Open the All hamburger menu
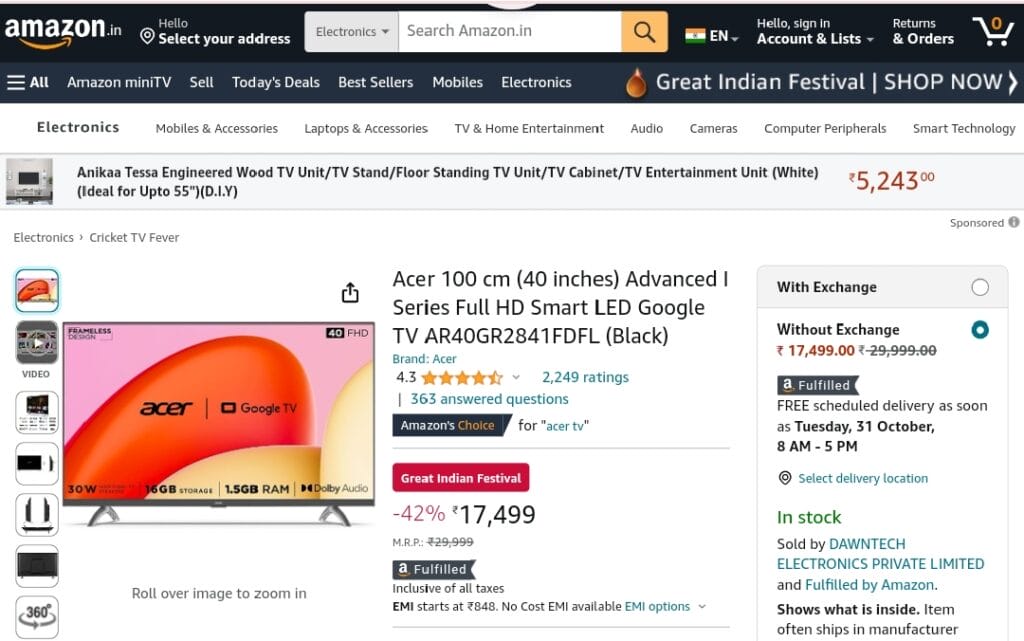The image size is (1024, 641). point(27,82)
